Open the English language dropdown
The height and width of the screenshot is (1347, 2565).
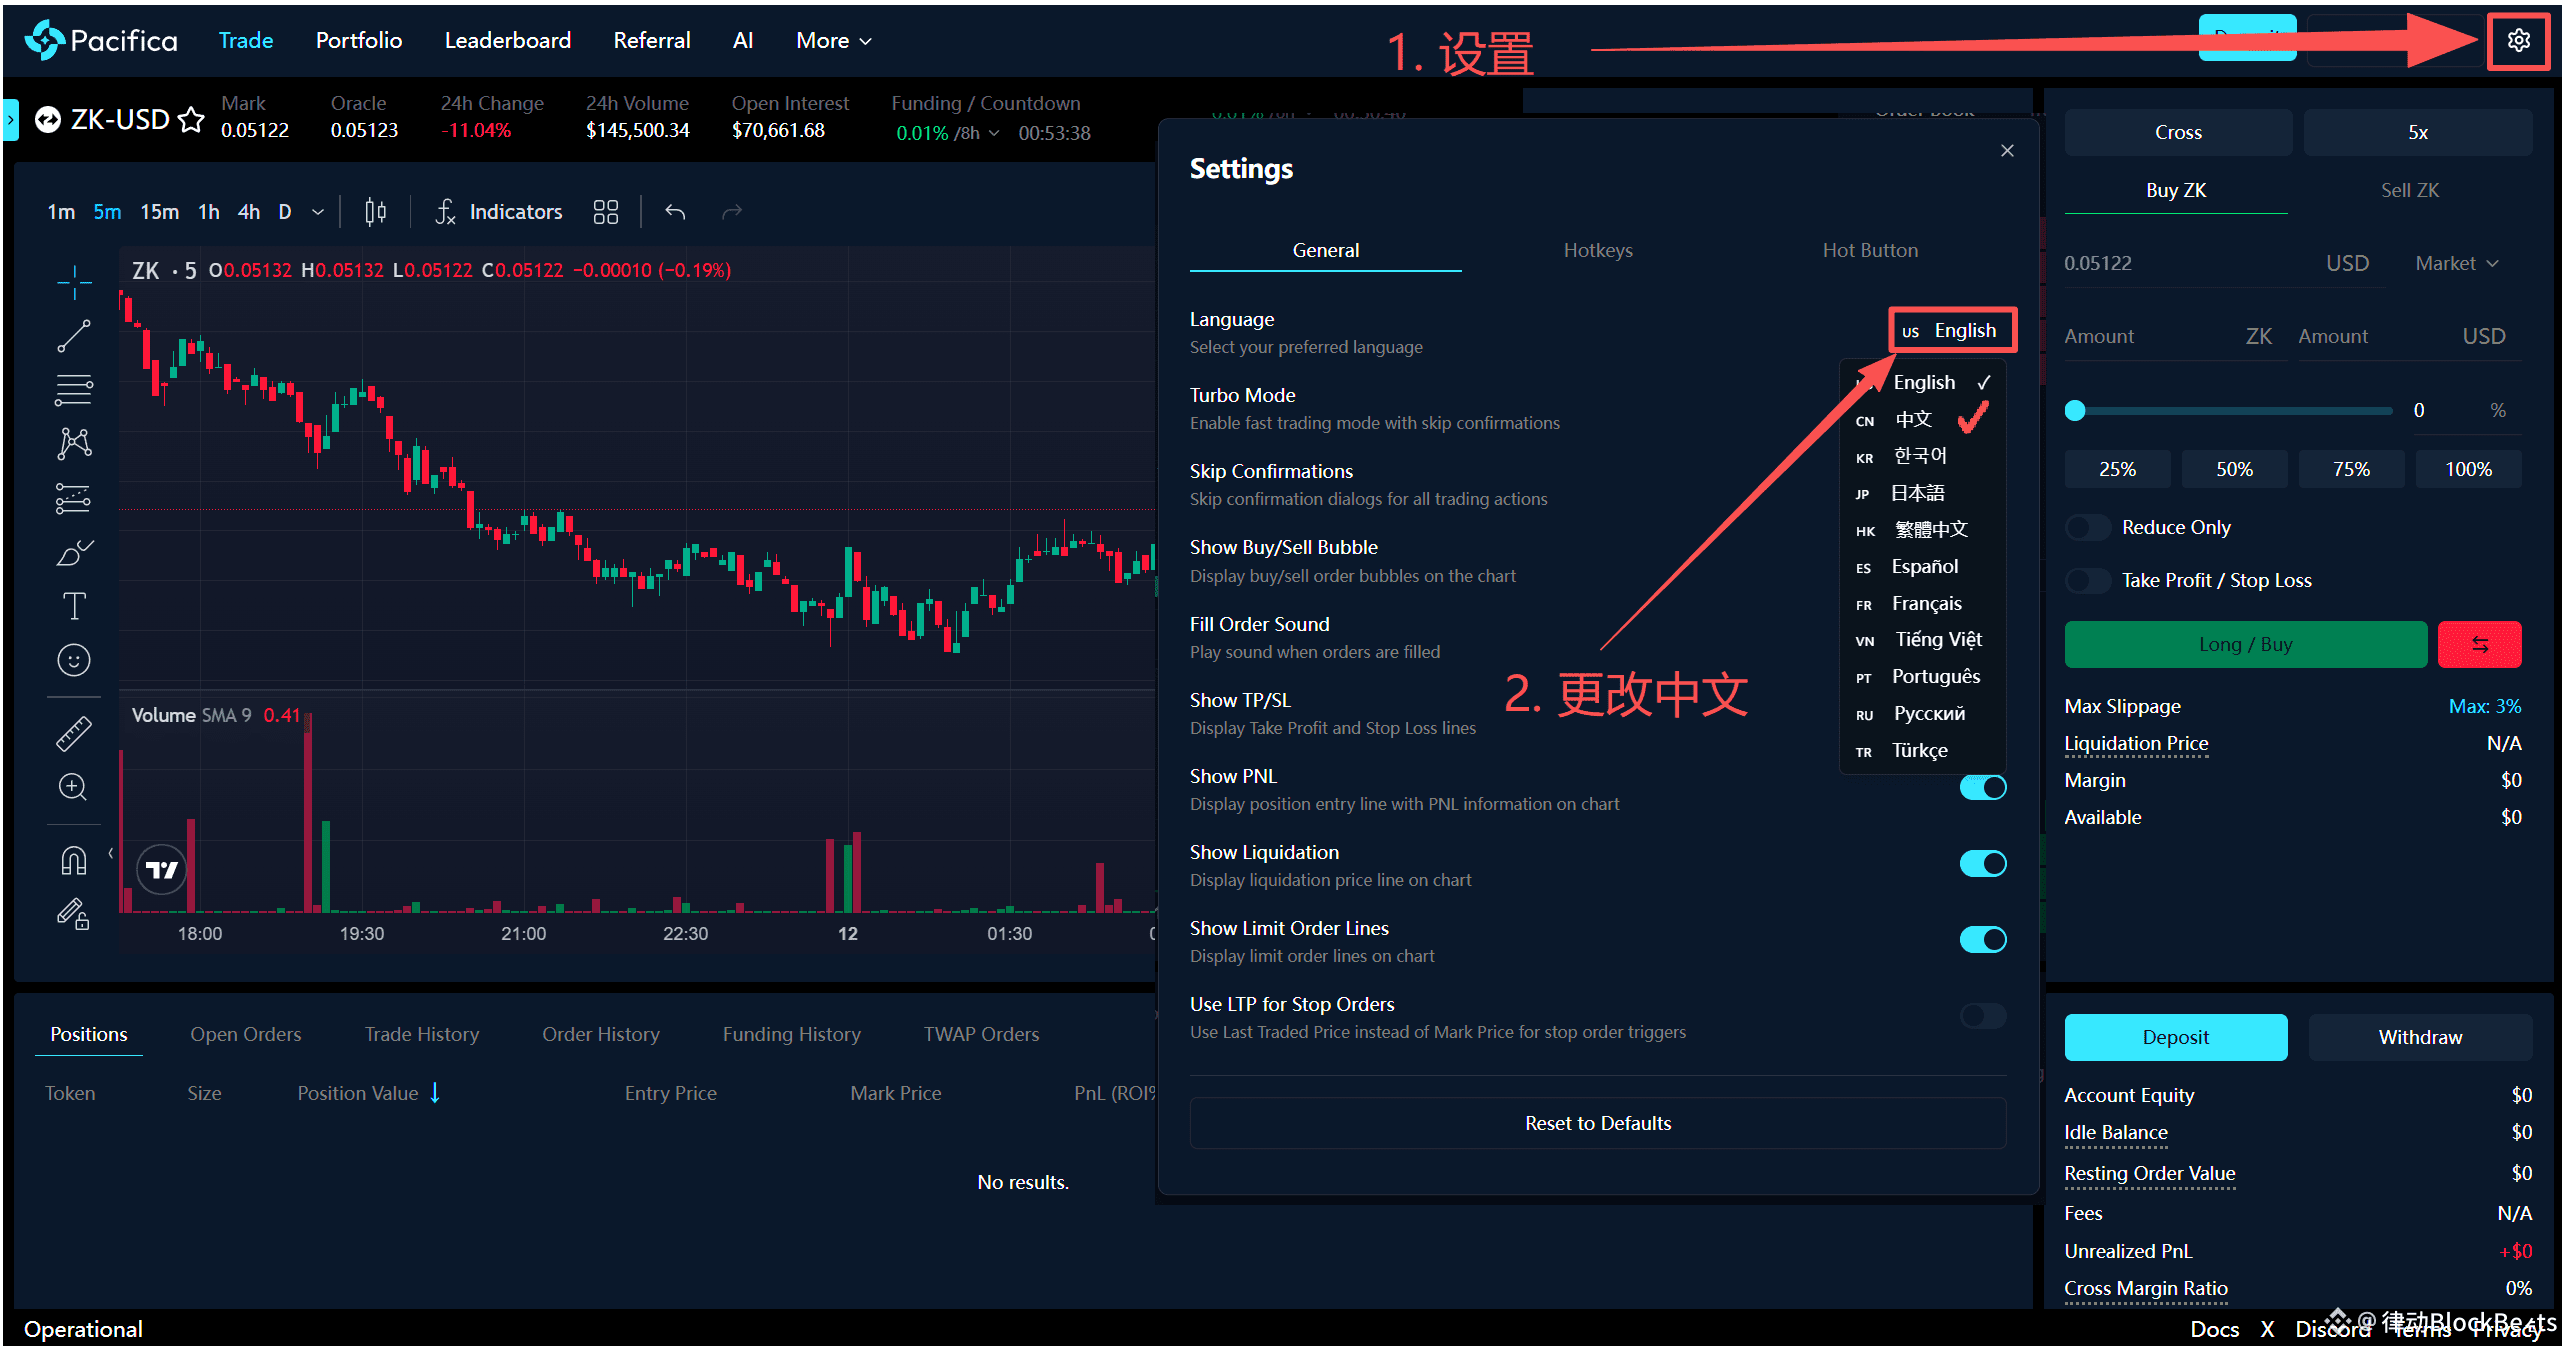[1951, 331]
